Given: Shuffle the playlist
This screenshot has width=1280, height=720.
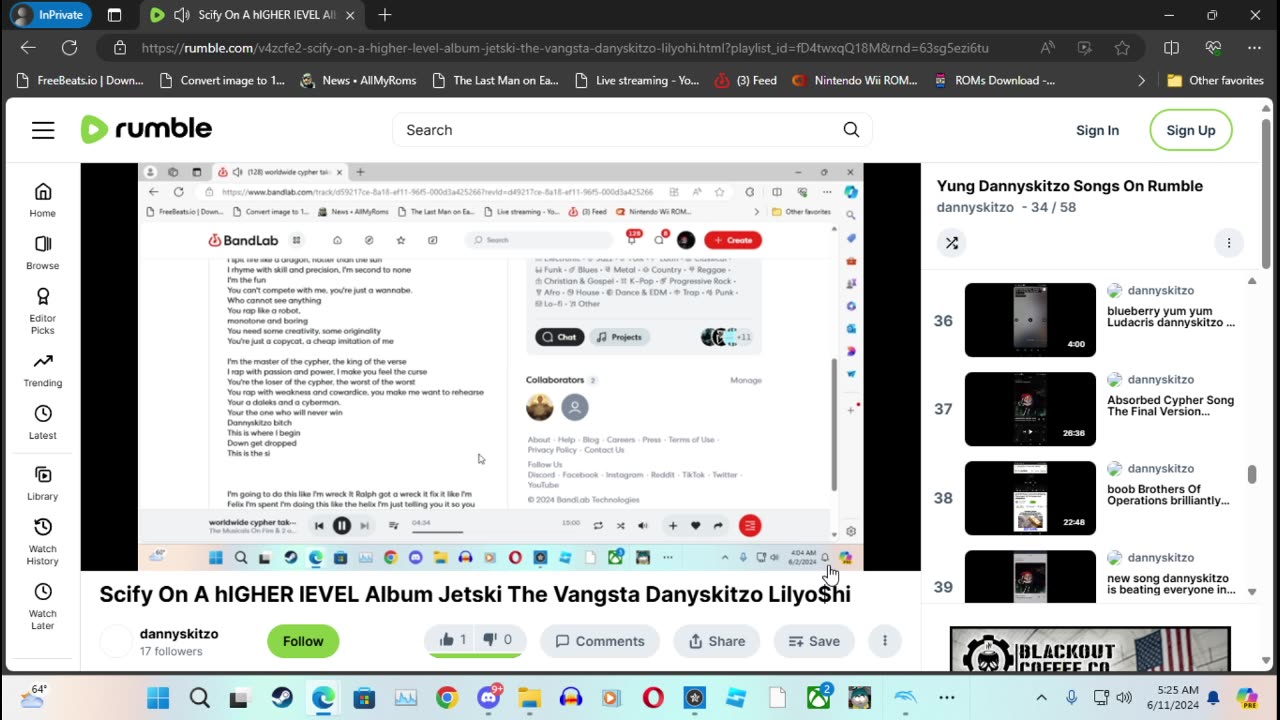Looking at the screenshot, I should (952, 242).
